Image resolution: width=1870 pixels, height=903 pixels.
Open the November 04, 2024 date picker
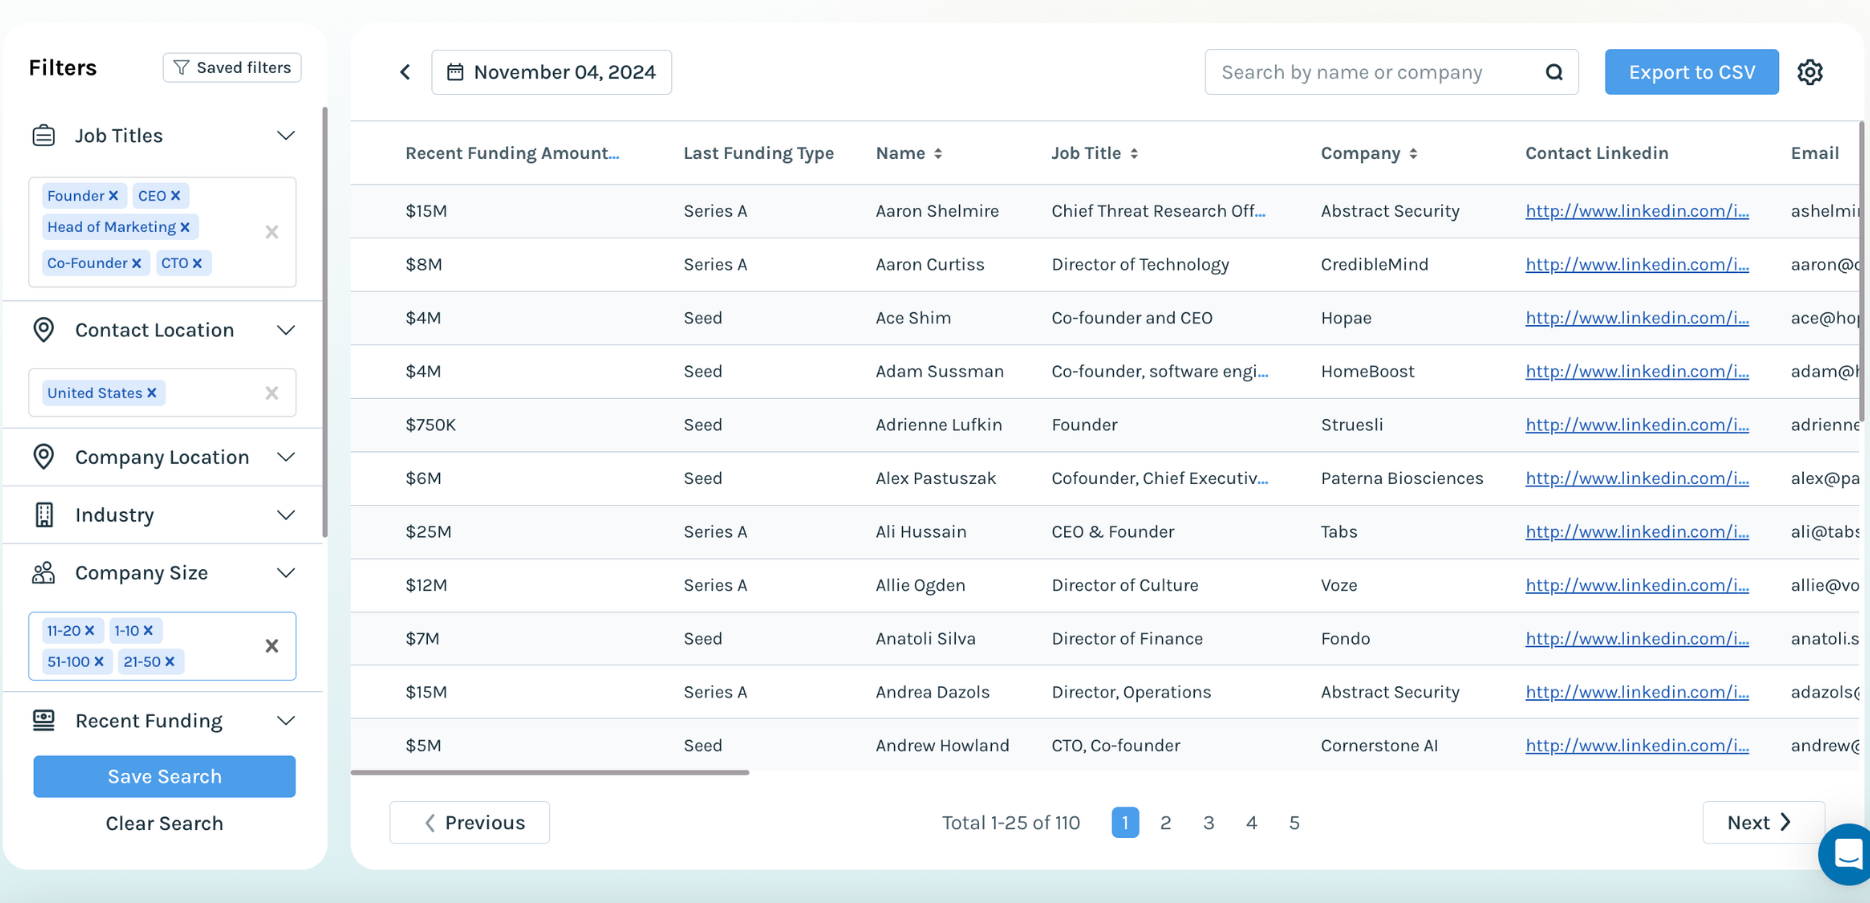(x=551, y=72)
